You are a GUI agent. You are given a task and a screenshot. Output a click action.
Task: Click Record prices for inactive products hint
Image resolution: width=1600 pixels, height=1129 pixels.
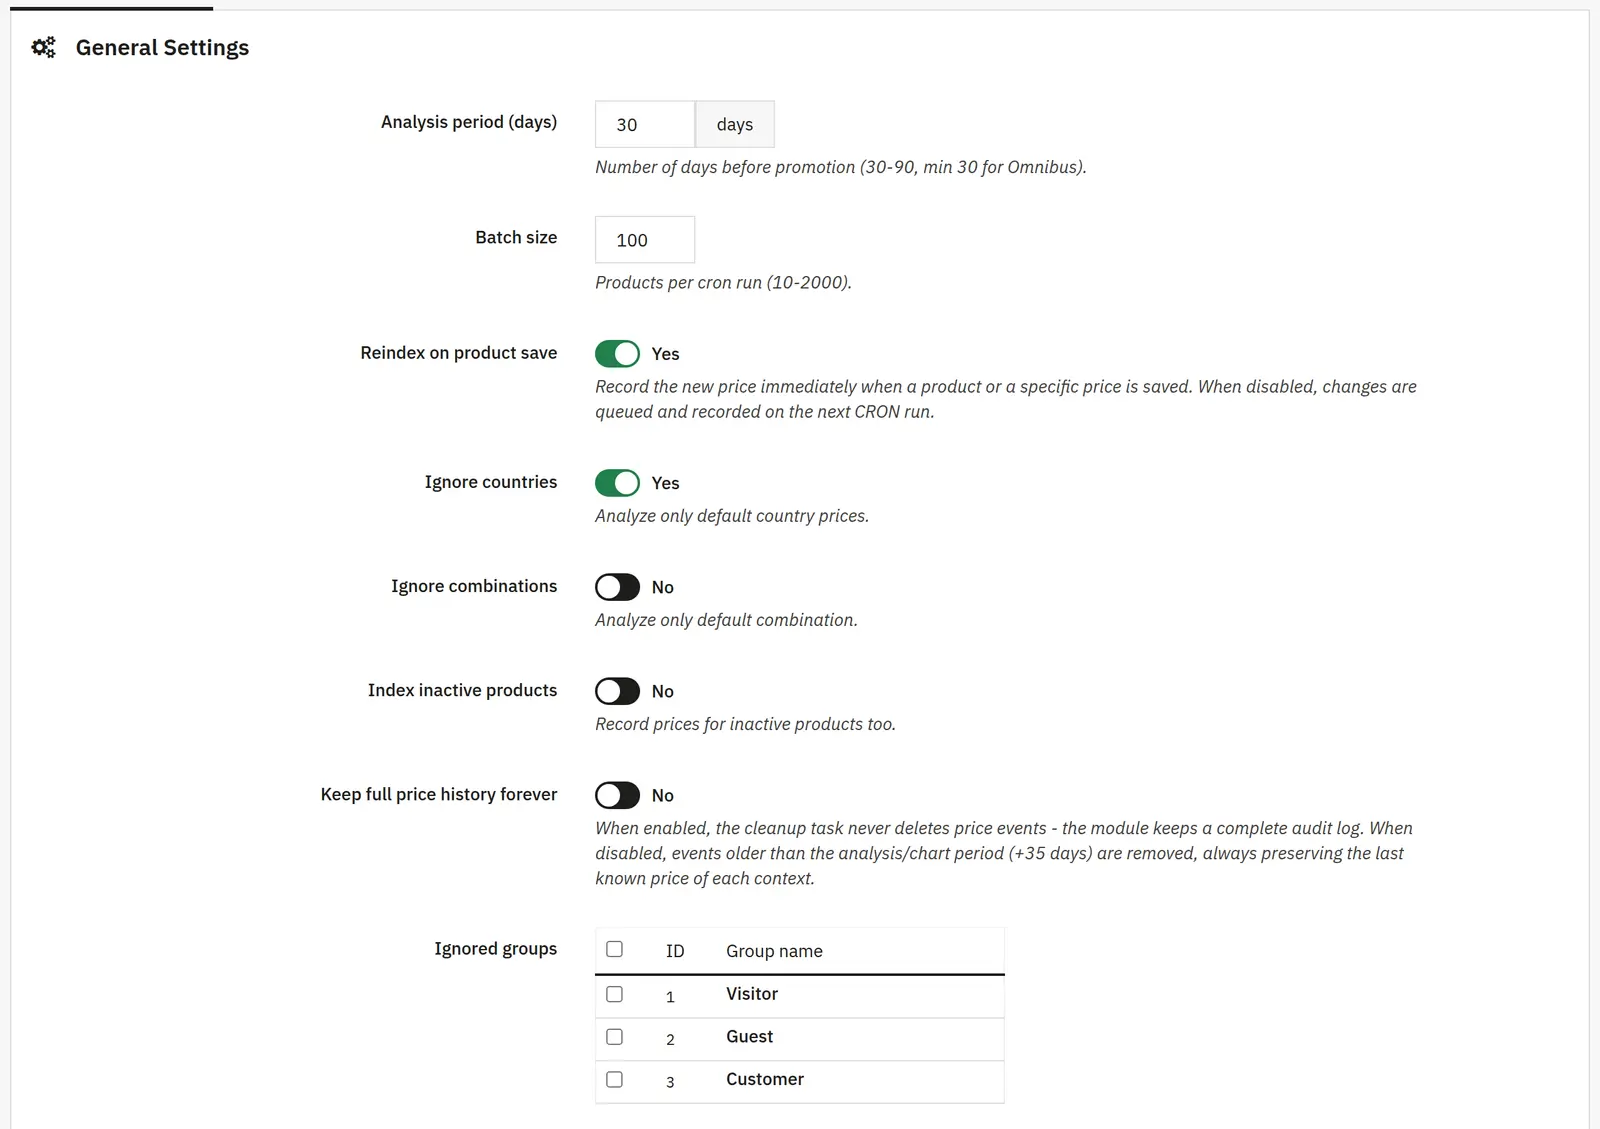[x=745, y=724]
